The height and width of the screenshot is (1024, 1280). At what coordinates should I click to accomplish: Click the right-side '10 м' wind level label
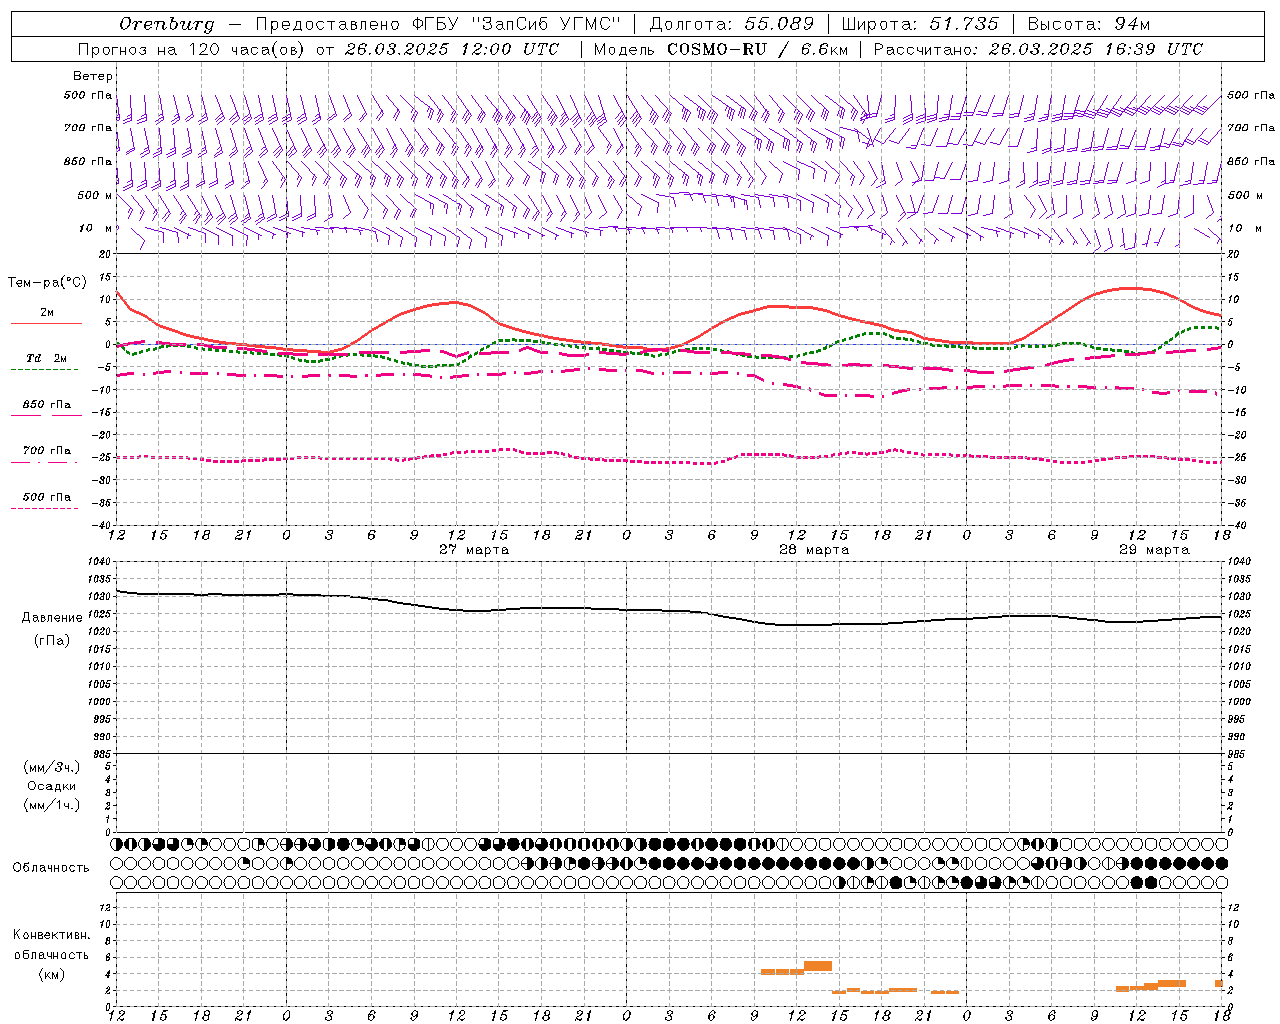pos(1245,228)
